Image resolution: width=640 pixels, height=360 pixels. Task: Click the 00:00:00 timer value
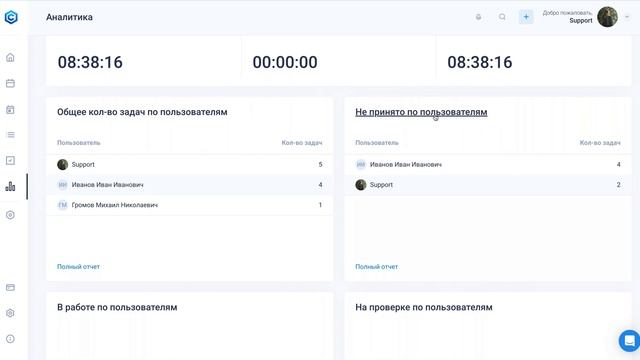tap(285, 62)
